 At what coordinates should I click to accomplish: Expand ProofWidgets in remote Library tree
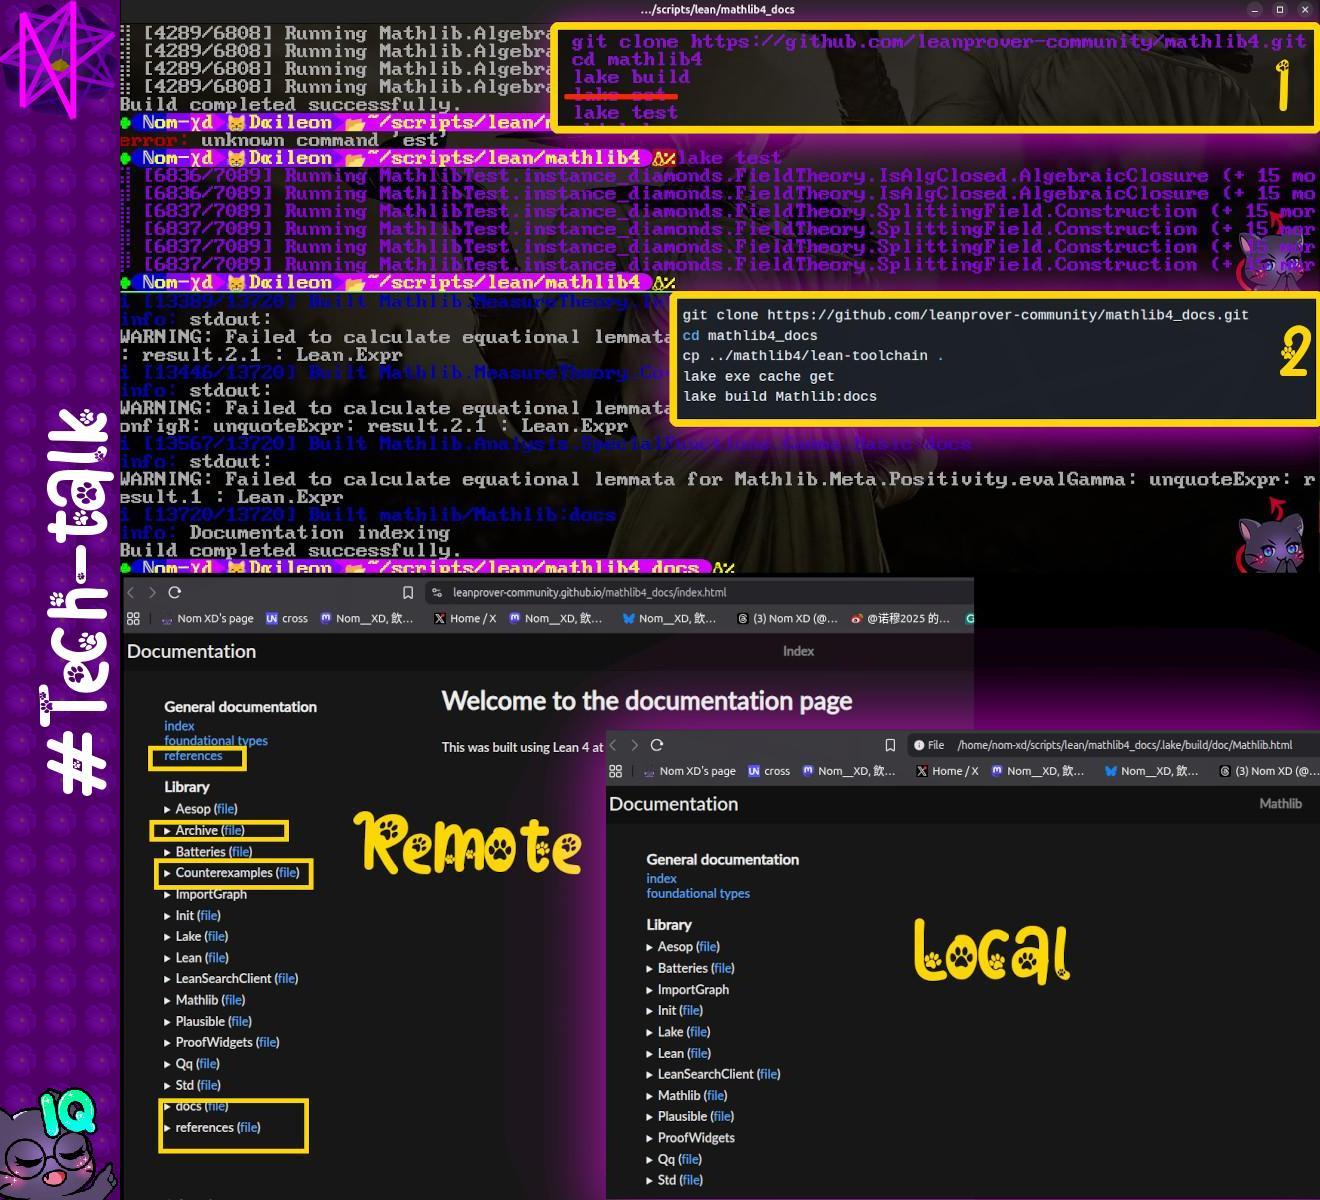[x=167, y=1042]
